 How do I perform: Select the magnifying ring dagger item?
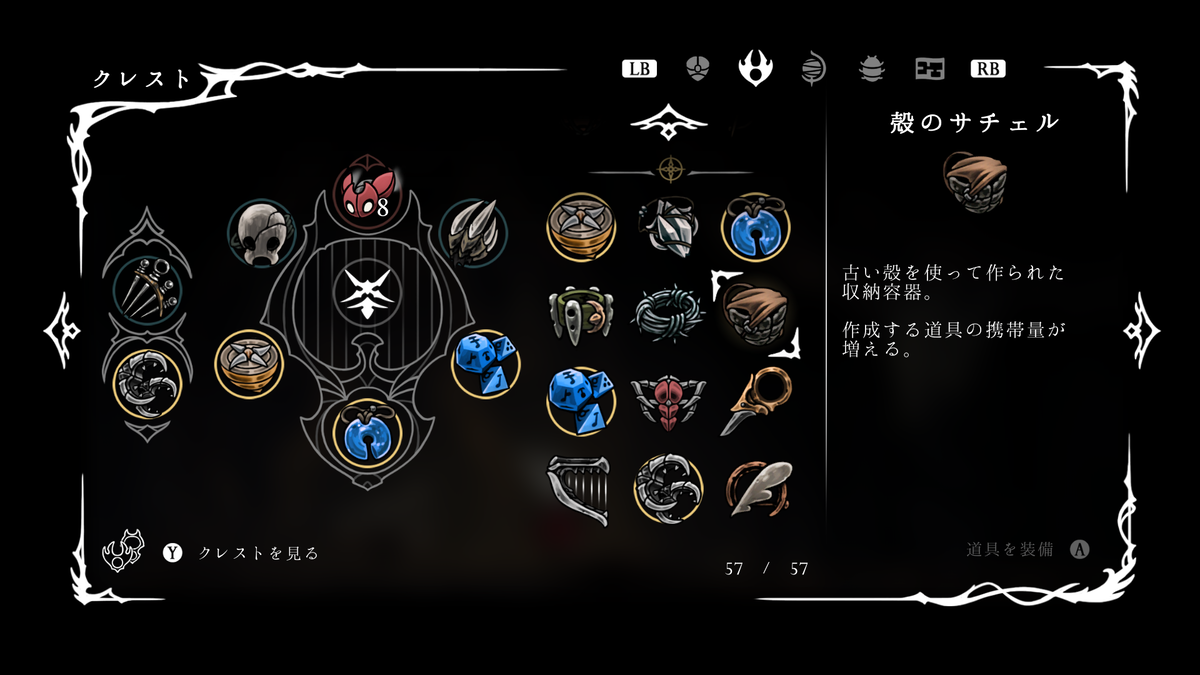pyautogui.click(x=757, y=401)
